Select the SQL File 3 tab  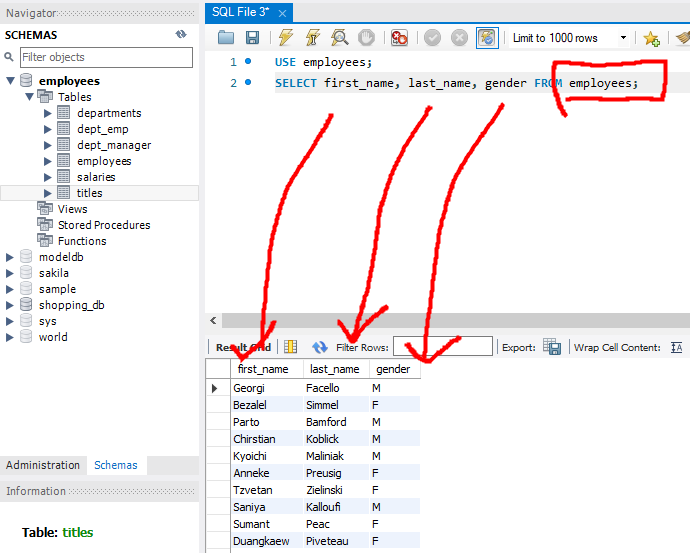(240, 12)
